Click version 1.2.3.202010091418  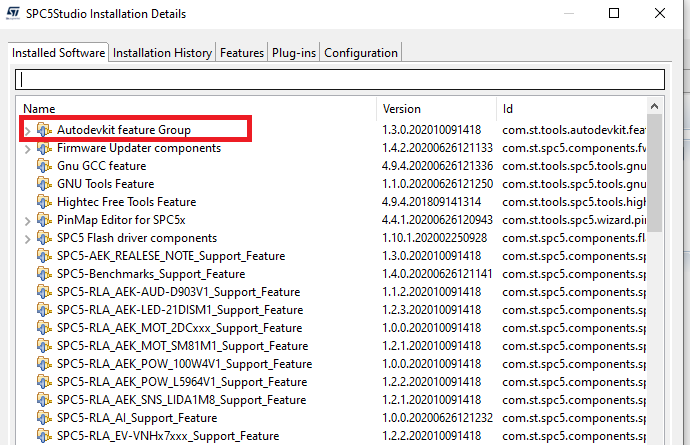432,310
